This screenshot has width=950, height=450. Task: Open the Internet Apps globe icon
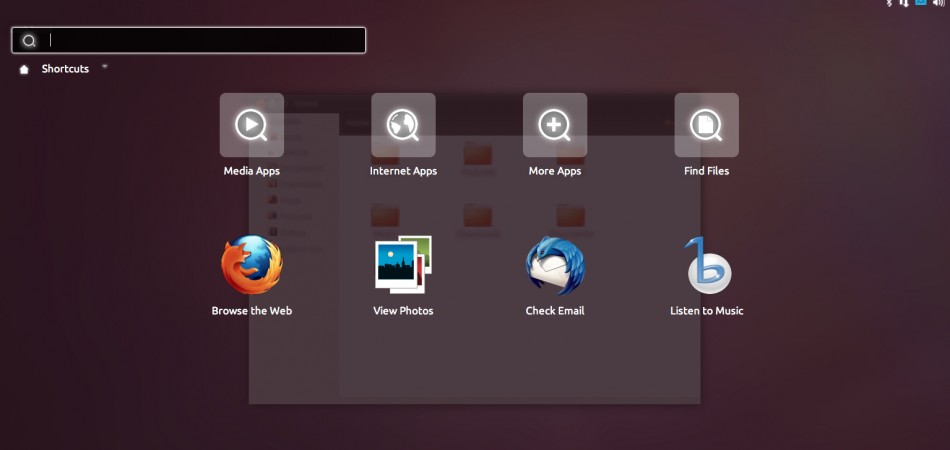(403, 125)
